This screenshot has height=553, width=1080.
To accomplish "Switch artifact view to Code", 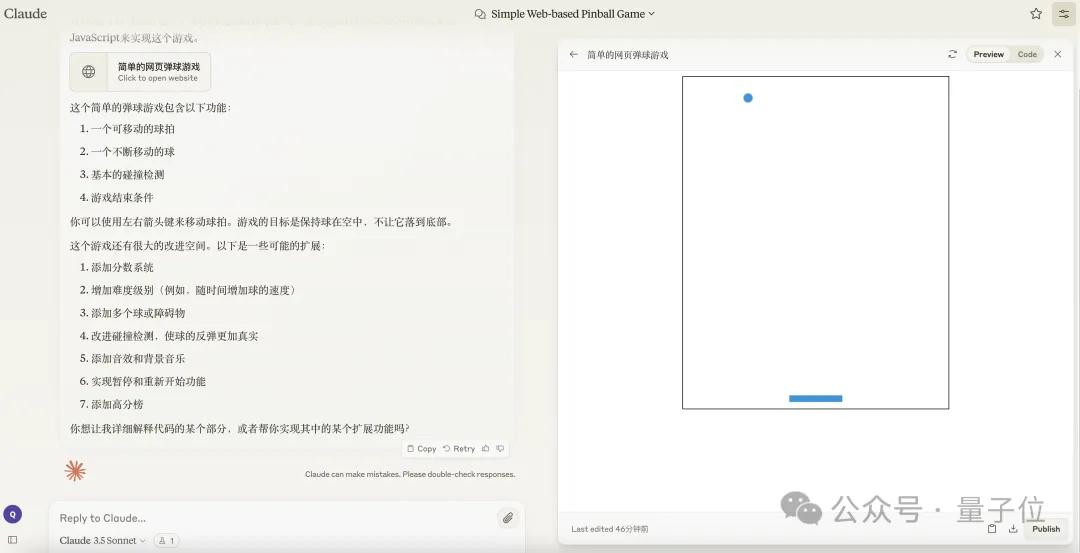I will click(1027, 54).
